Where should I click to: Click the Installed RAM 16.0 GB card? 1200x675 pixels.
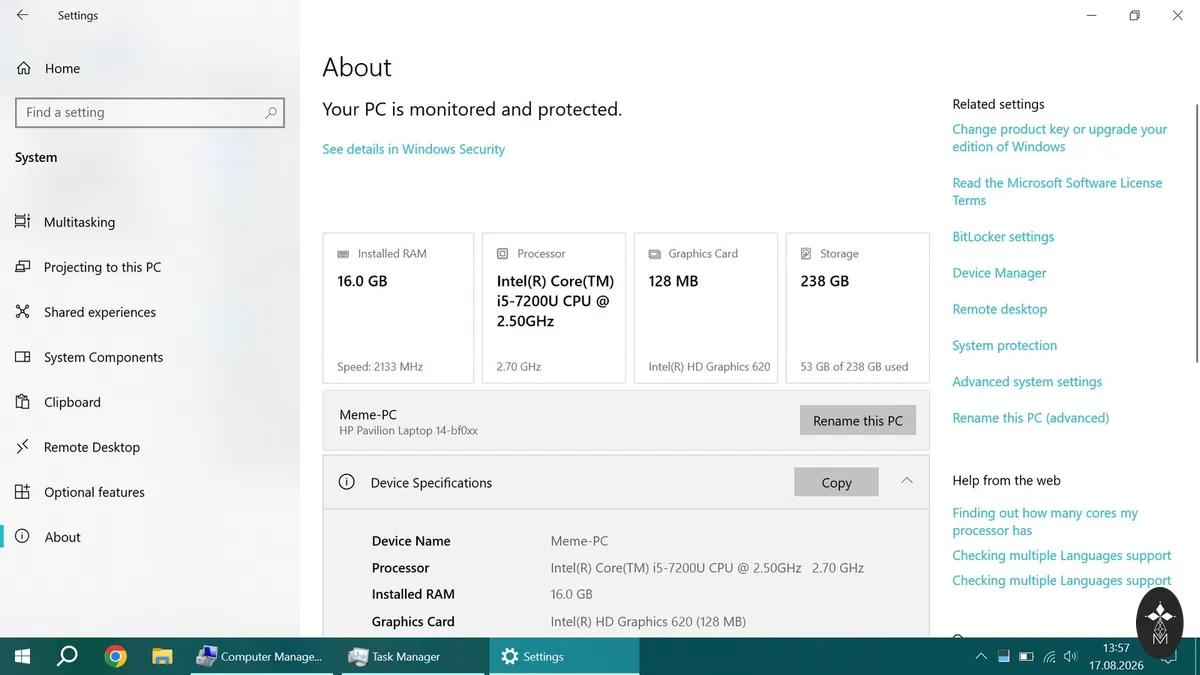coord(398,308)
